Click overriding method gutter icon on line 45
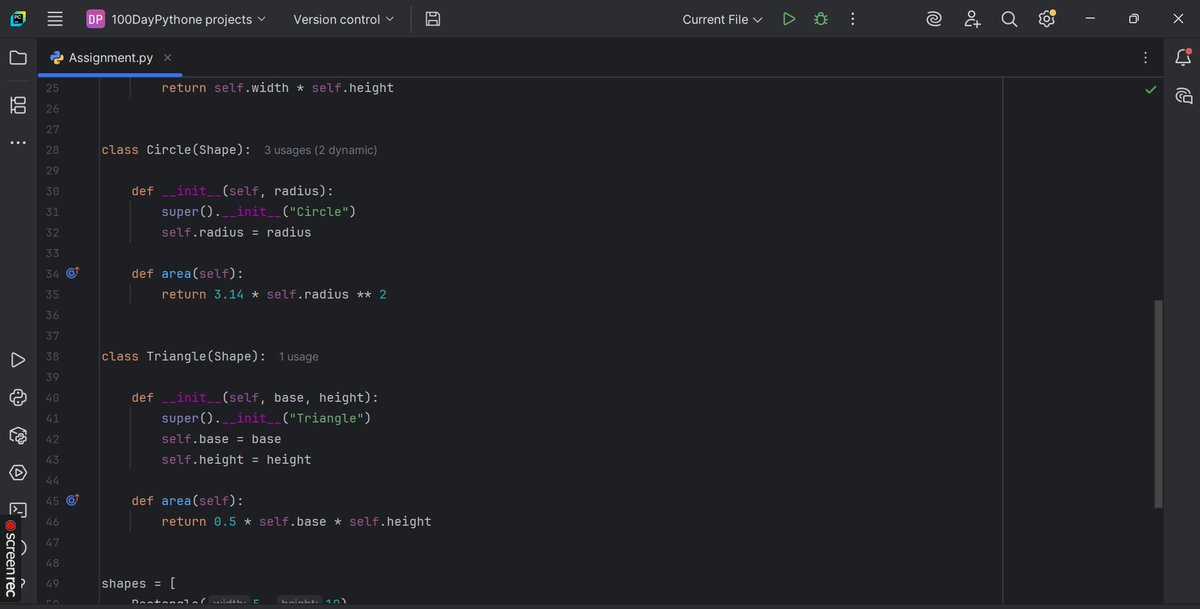Screen dimensions: 1200x609 [72, 500]
